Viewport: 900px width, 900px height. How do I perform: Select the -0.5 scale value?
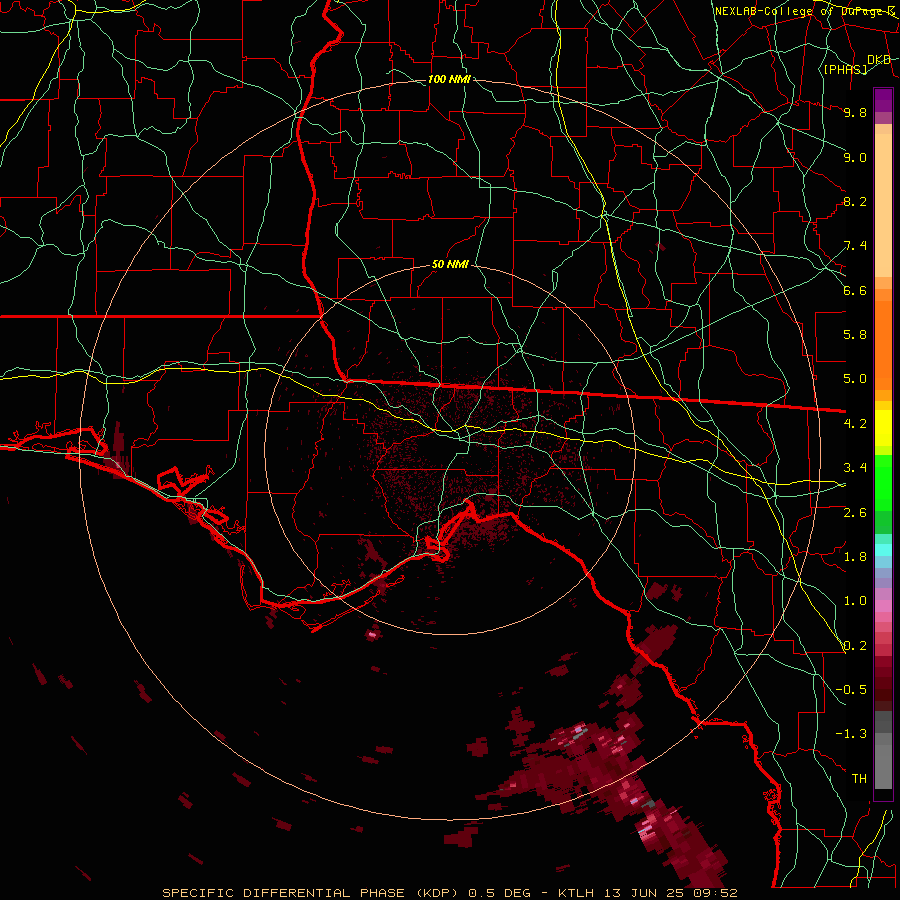pyautogui.click(x=851, y=690)
